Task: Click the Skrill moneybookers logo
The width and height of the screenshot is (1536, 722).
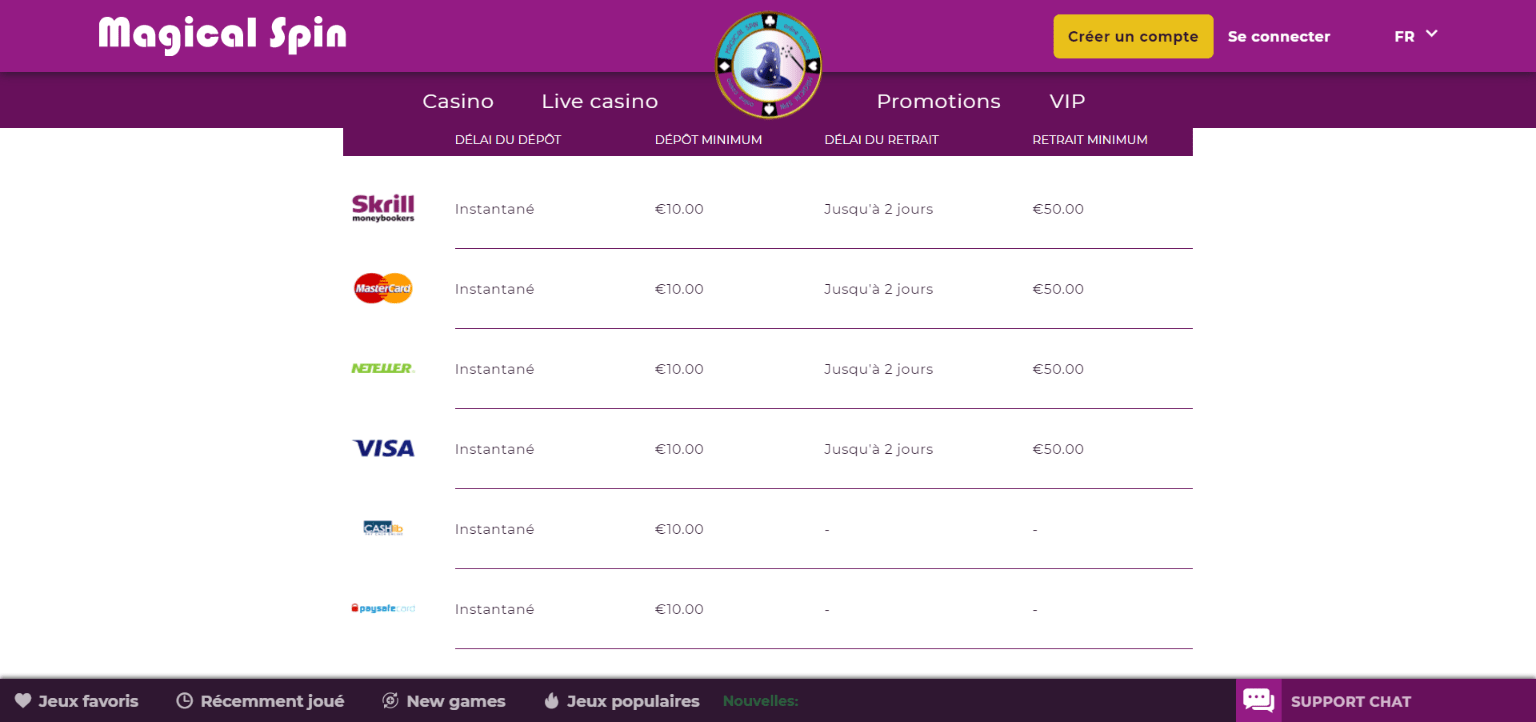Action: pyautogui.click(x=383, y=208)
